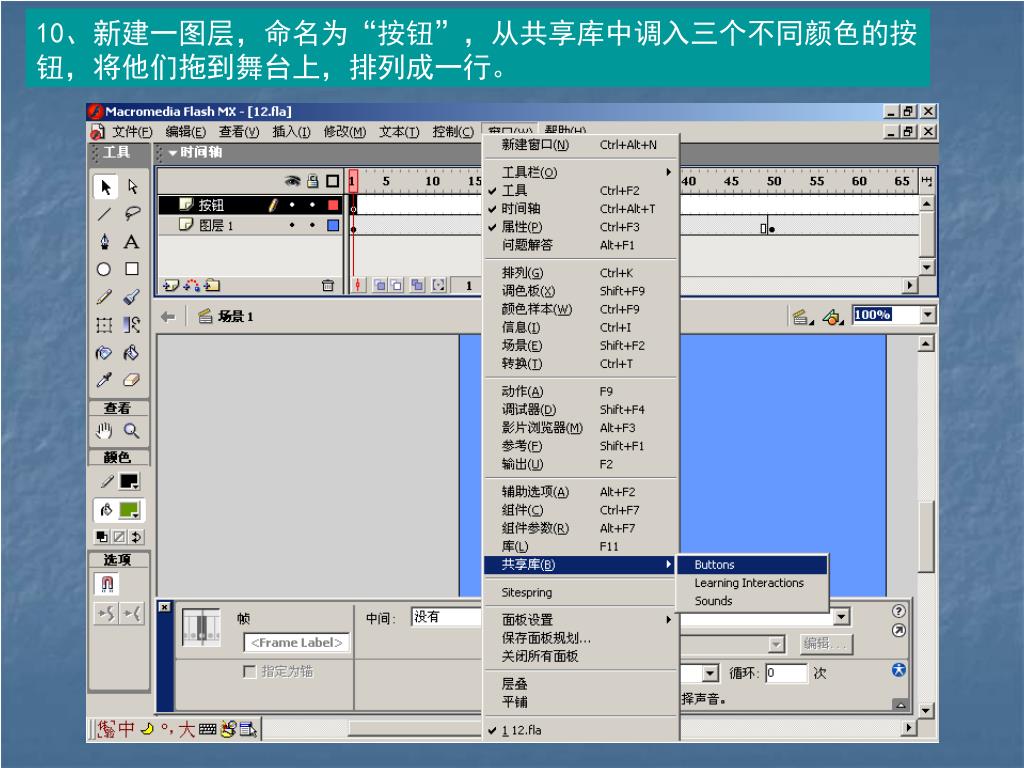Choose Learning Interactions library
The width and height of the screenshot is (1024, 768).
[x=752, y=583]
